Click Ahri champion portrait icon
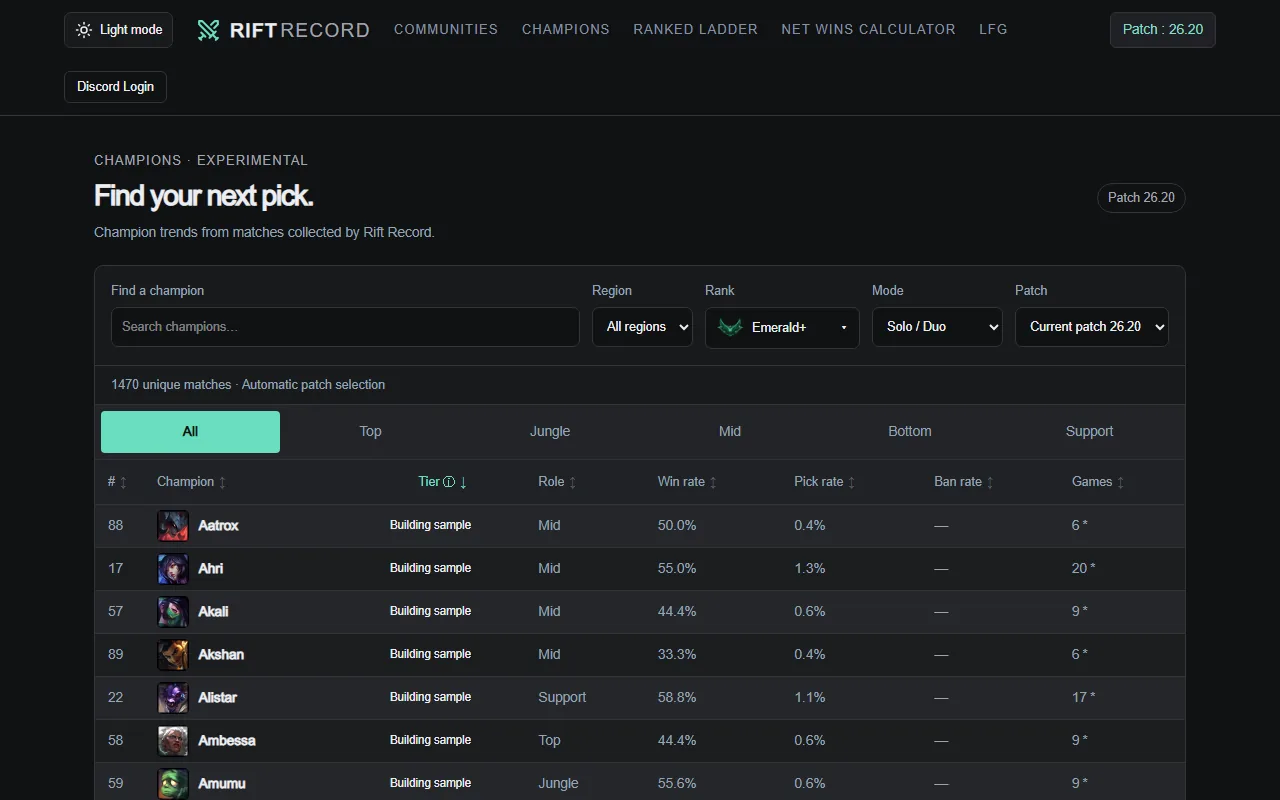This screenshot has height=800, width=1280. click(173, 569)
